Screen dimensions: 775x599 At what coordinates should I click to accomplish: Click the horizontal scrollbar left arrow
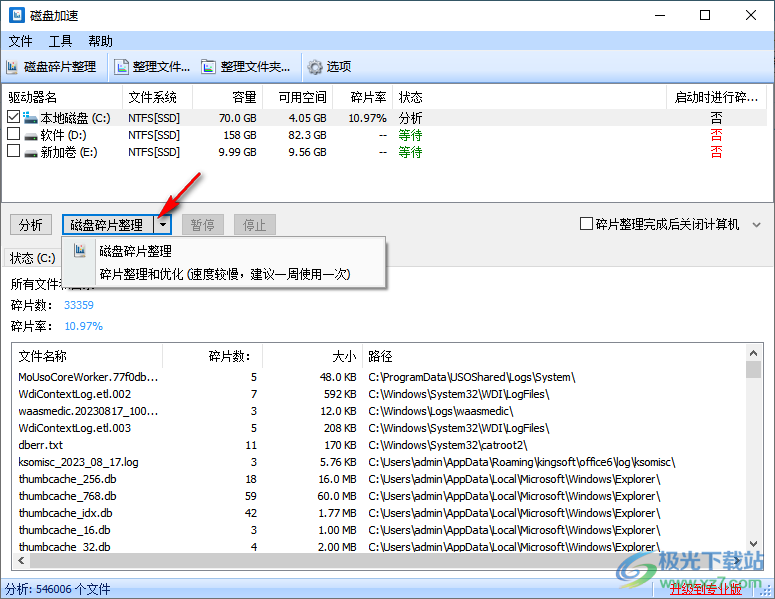[21, 560]
